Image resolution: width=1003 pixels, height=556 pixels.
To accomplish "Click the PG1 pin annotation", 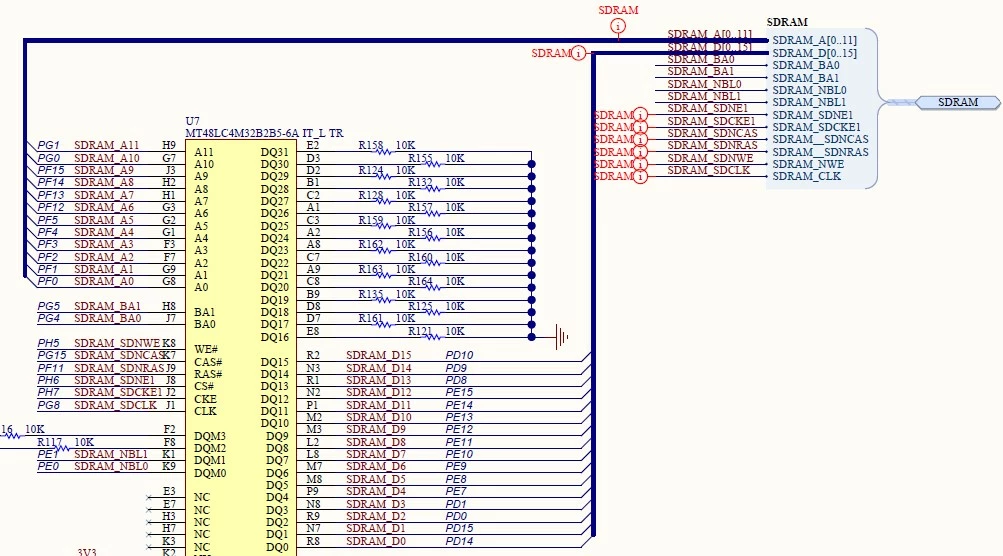I will point(49,145).
